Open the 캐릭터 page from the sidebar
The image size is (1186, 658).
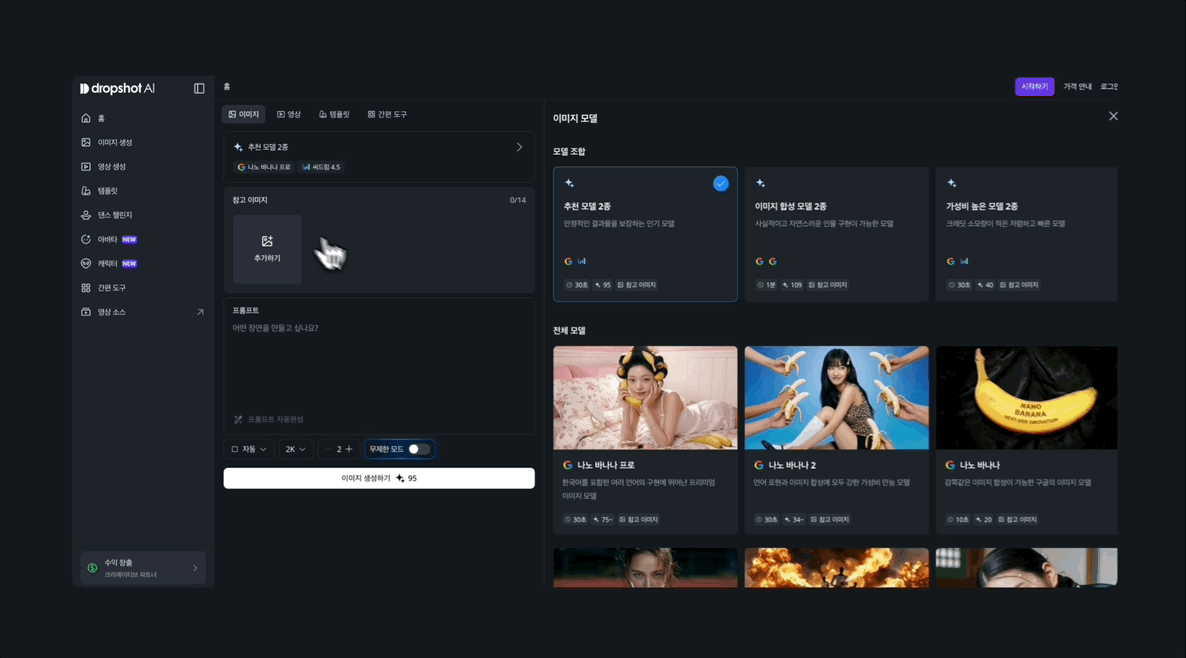point(107,263)
